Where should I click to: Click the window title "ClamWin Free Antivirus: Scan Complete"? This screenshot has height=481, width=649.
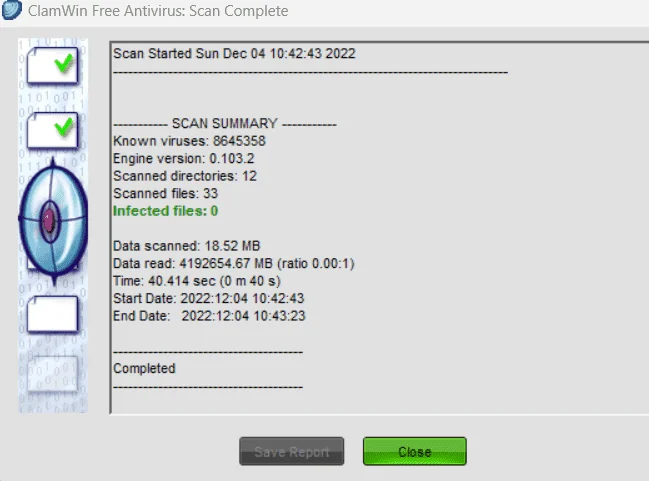(158, 11)
